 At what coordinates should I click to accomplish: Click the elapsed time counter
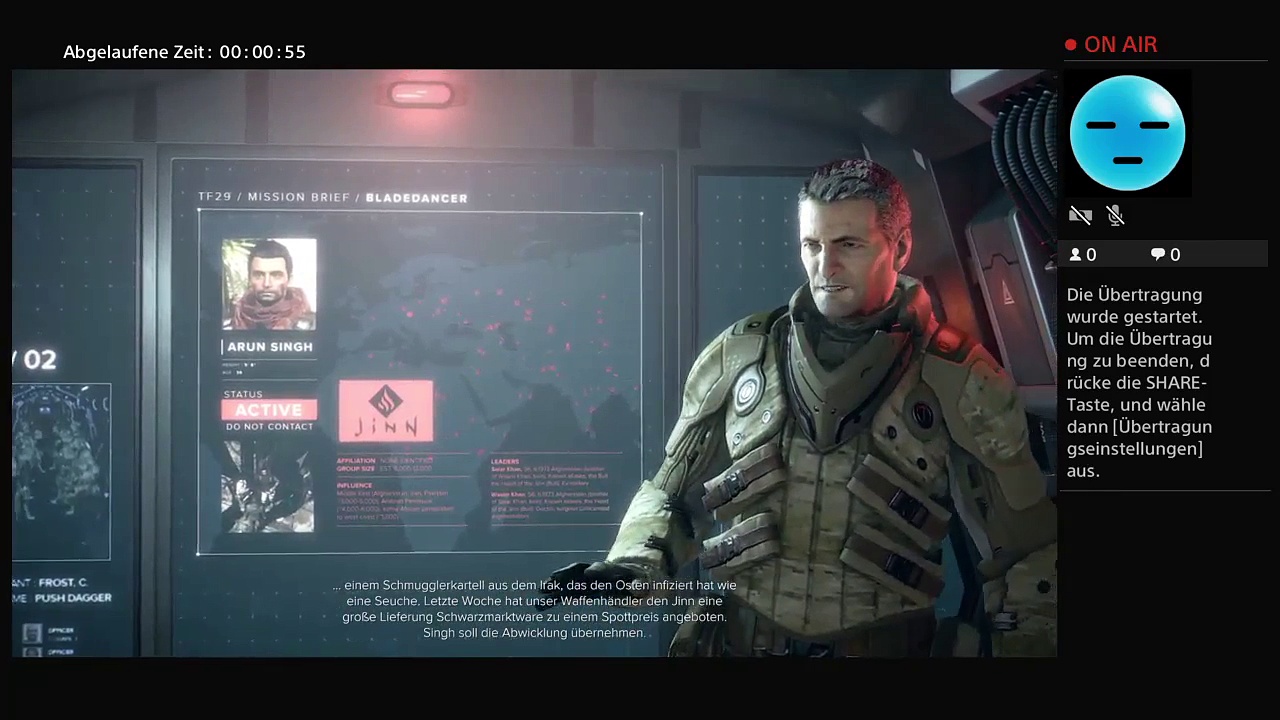(184, 52)
